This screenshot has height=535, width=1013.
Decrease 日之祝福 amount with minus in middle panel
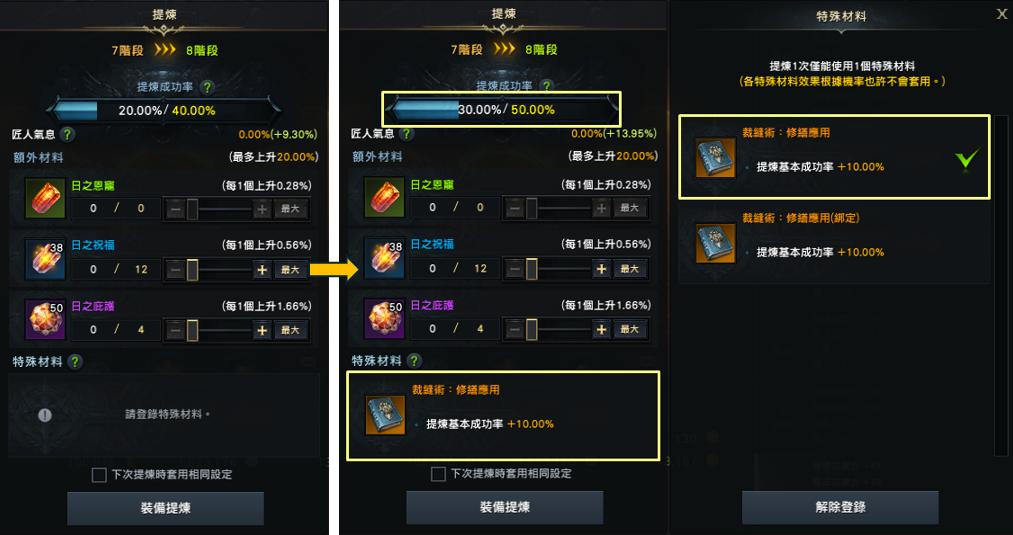[514, 269]
